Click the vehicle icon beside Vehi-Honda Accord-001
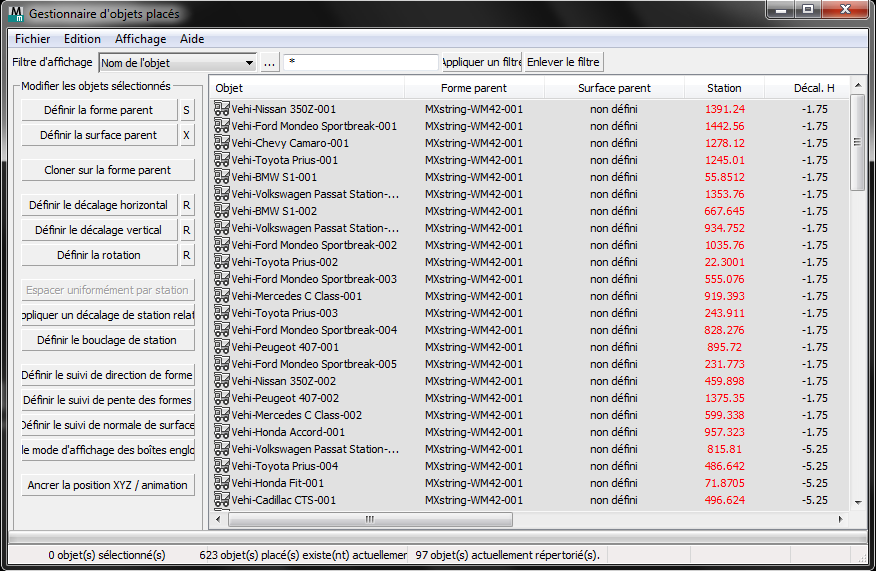Image resolution: width=876 pixels, height=571 pixels. tap(222, 431)
